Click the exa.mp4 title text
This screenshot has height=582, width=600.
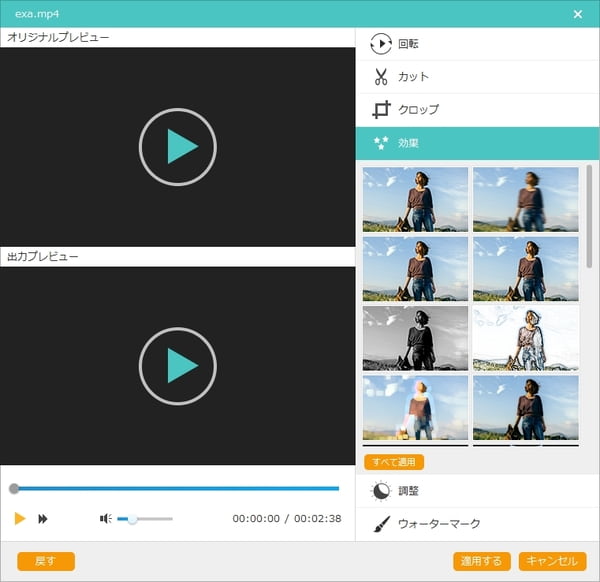tap(37, 14)
